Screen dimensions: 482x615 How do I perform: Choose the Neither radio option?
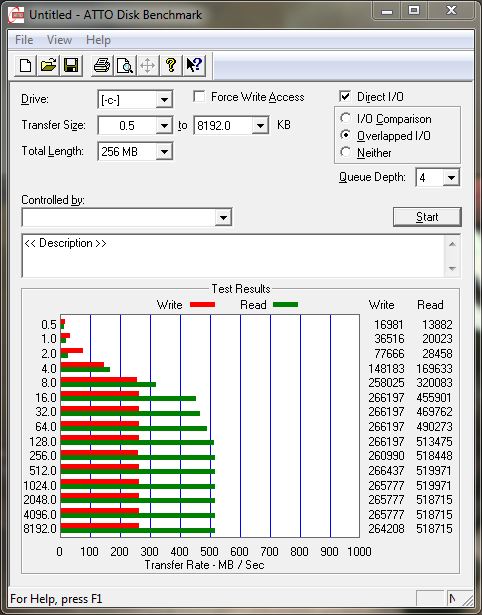pyautogui.click(x=346, y=152)
